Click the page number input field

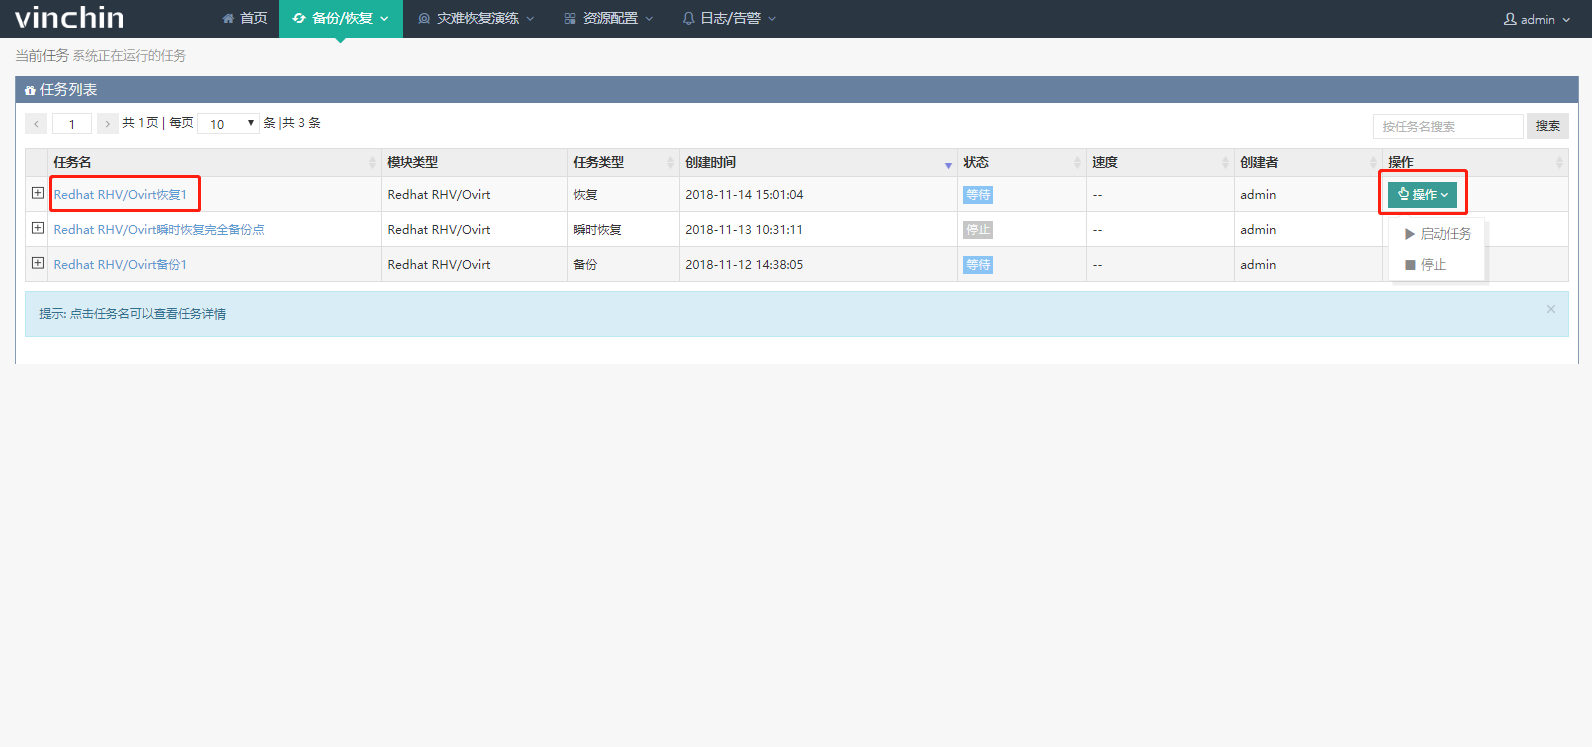[72, 124]
